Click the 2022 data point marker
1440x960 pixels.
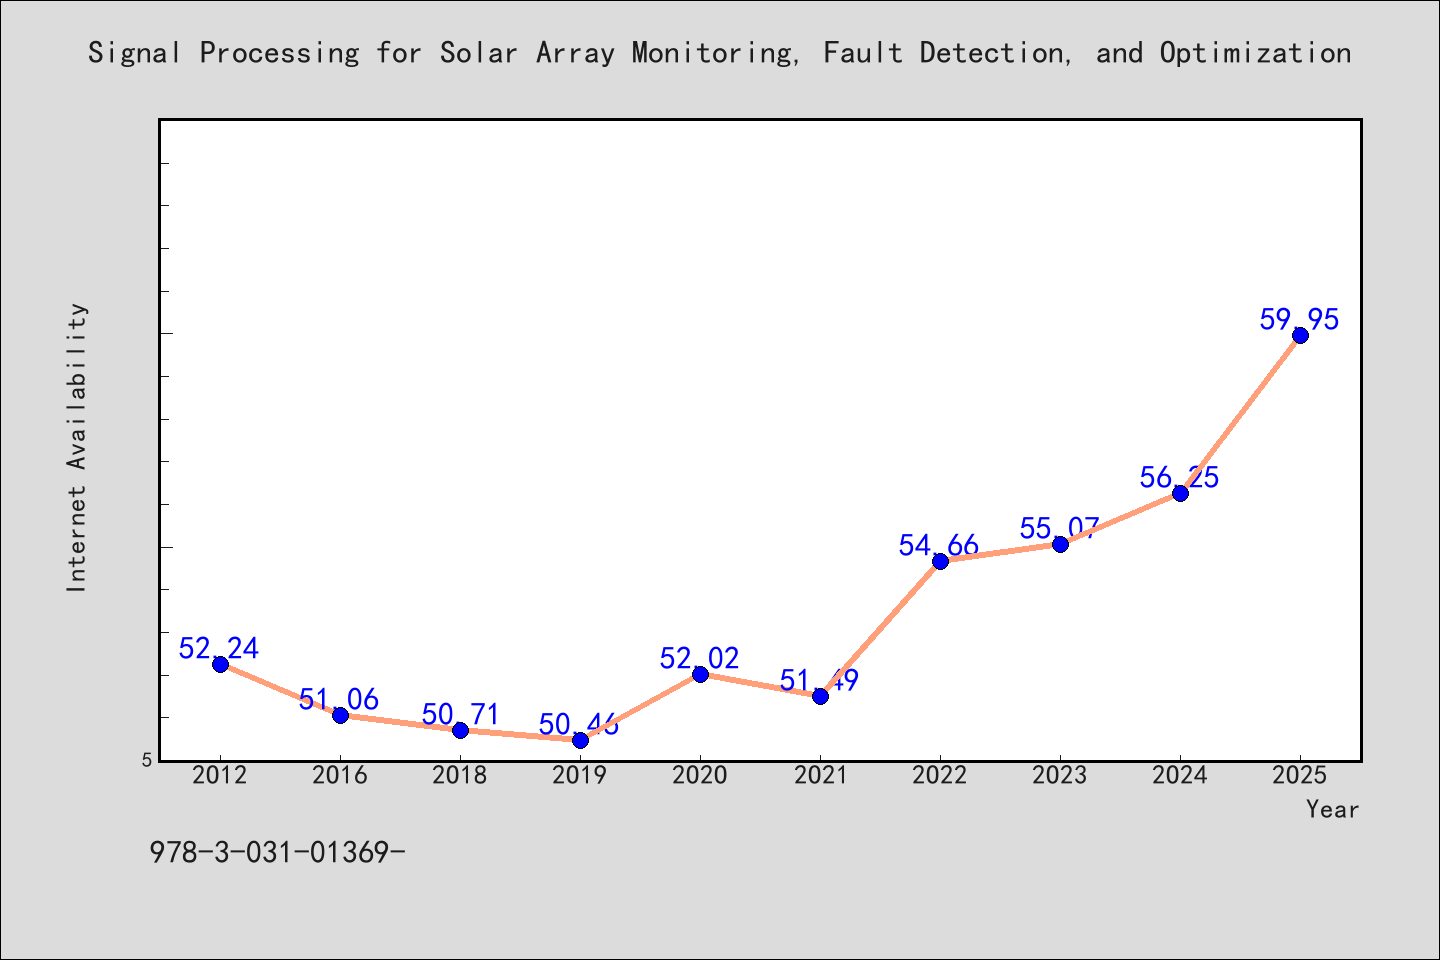(940, 561)
